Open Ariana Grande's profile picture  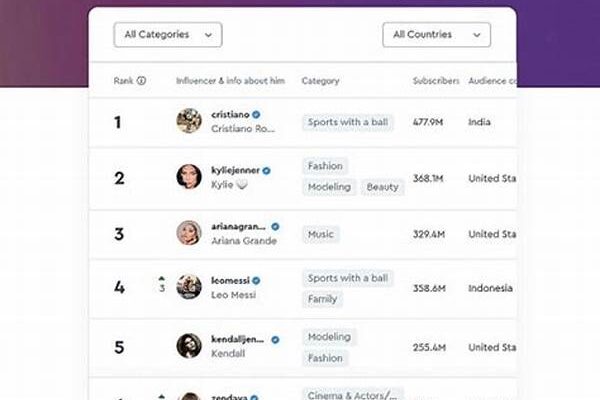tap(189, 233)
